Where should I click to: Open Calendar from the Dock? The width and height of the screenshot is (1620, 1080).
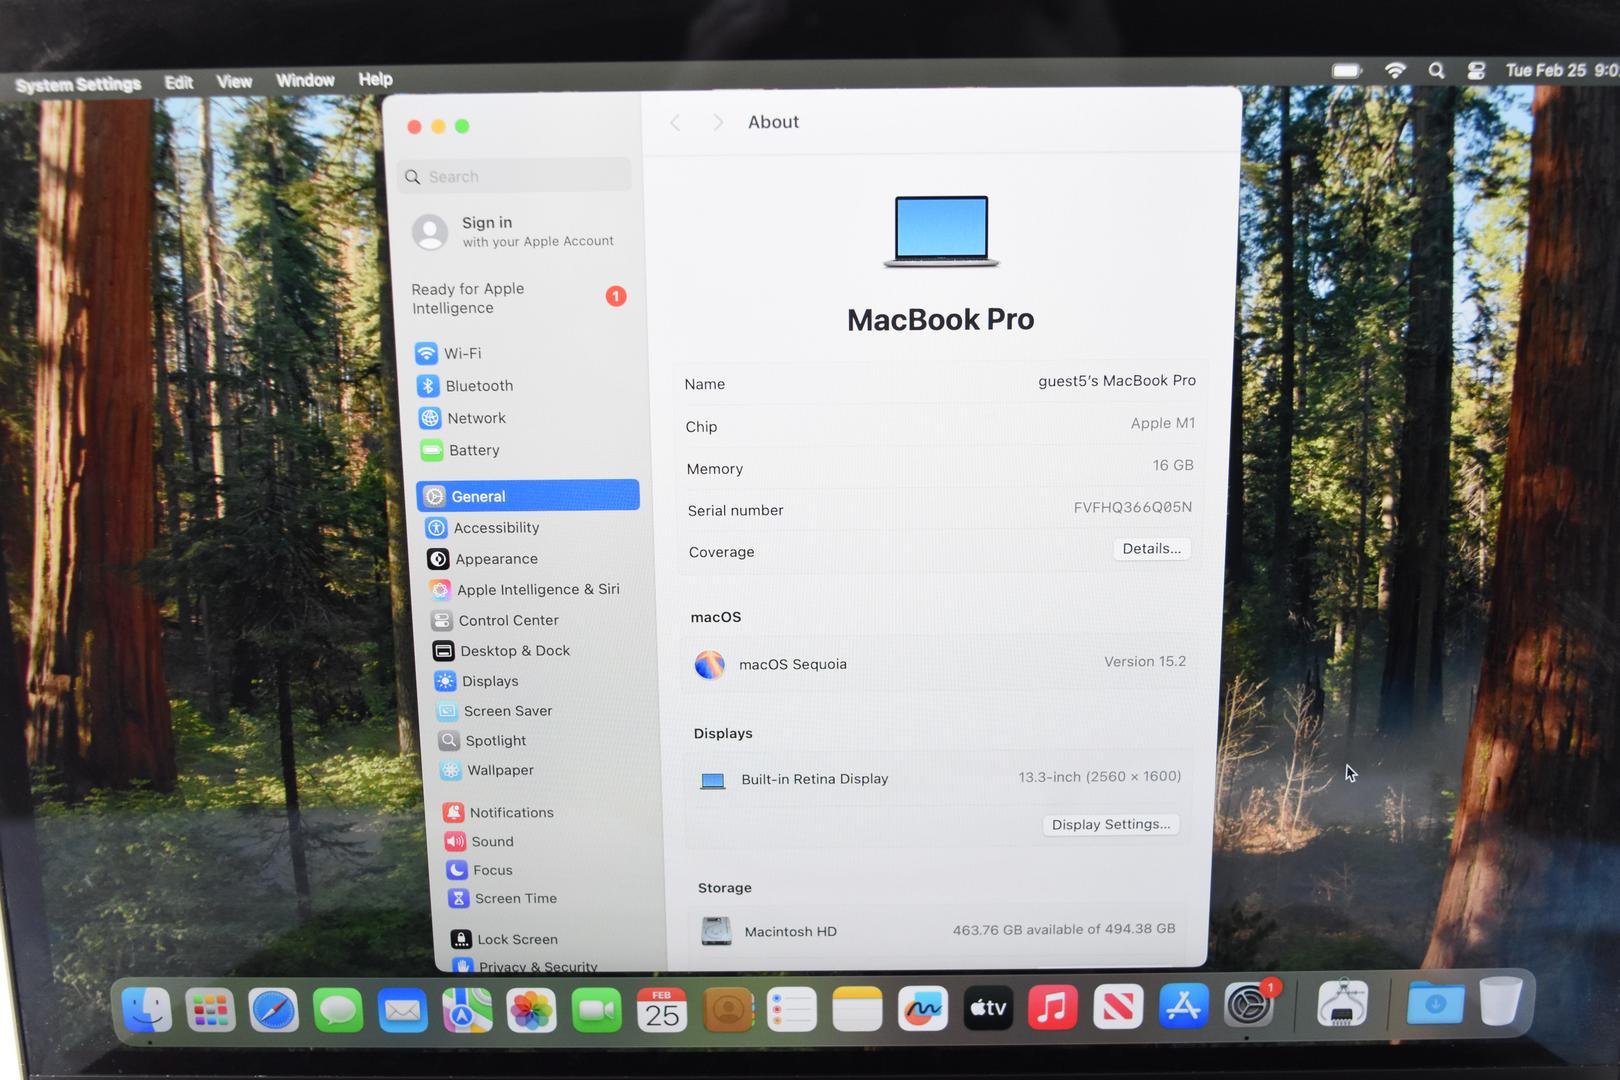pyautogui.click(x=662, y=1011)
